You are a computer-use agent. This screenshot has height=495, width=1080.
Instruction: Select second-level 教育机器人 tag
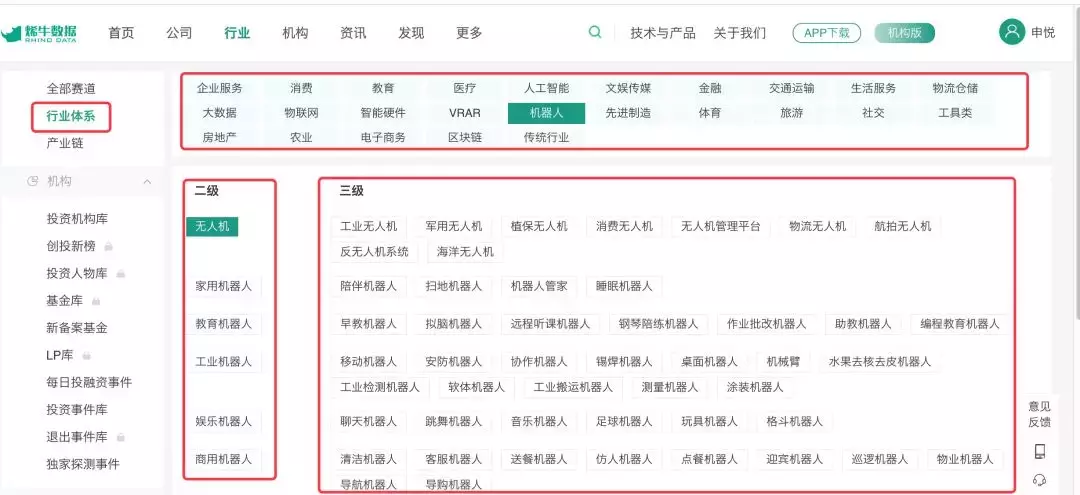[x=224, y=324]
